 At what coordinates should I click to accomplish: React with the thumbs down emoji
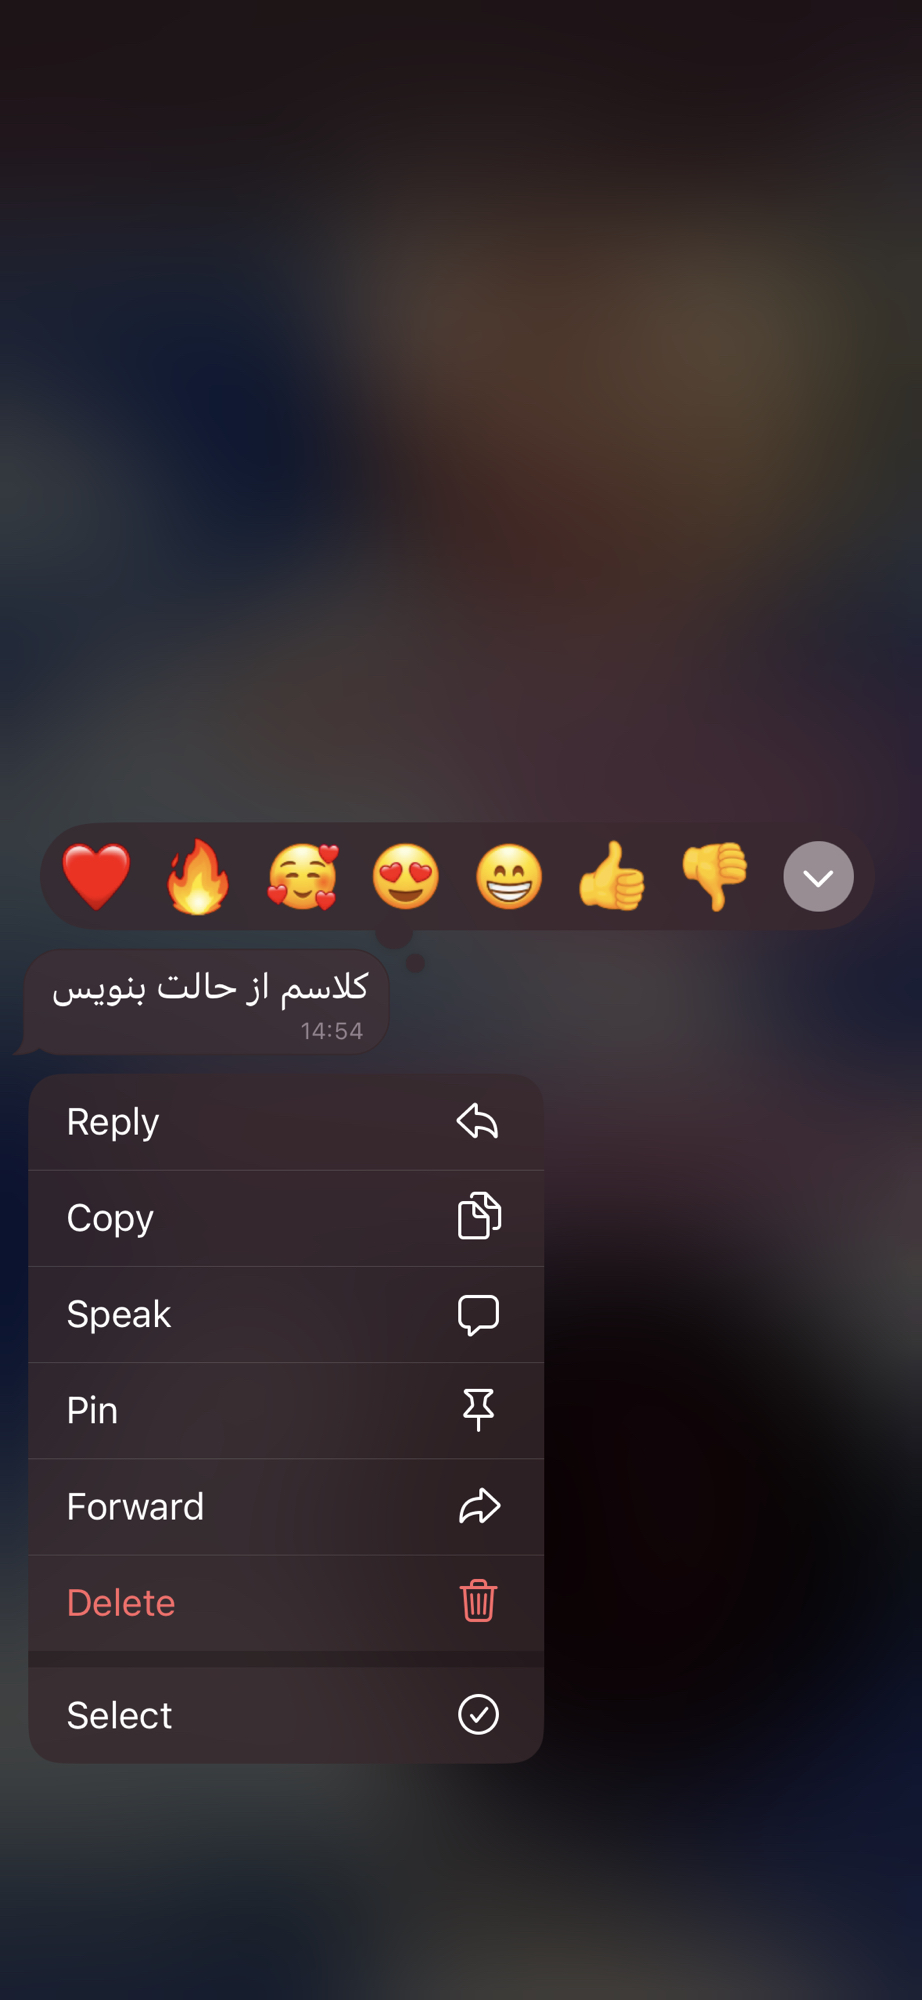pos(715,877)
